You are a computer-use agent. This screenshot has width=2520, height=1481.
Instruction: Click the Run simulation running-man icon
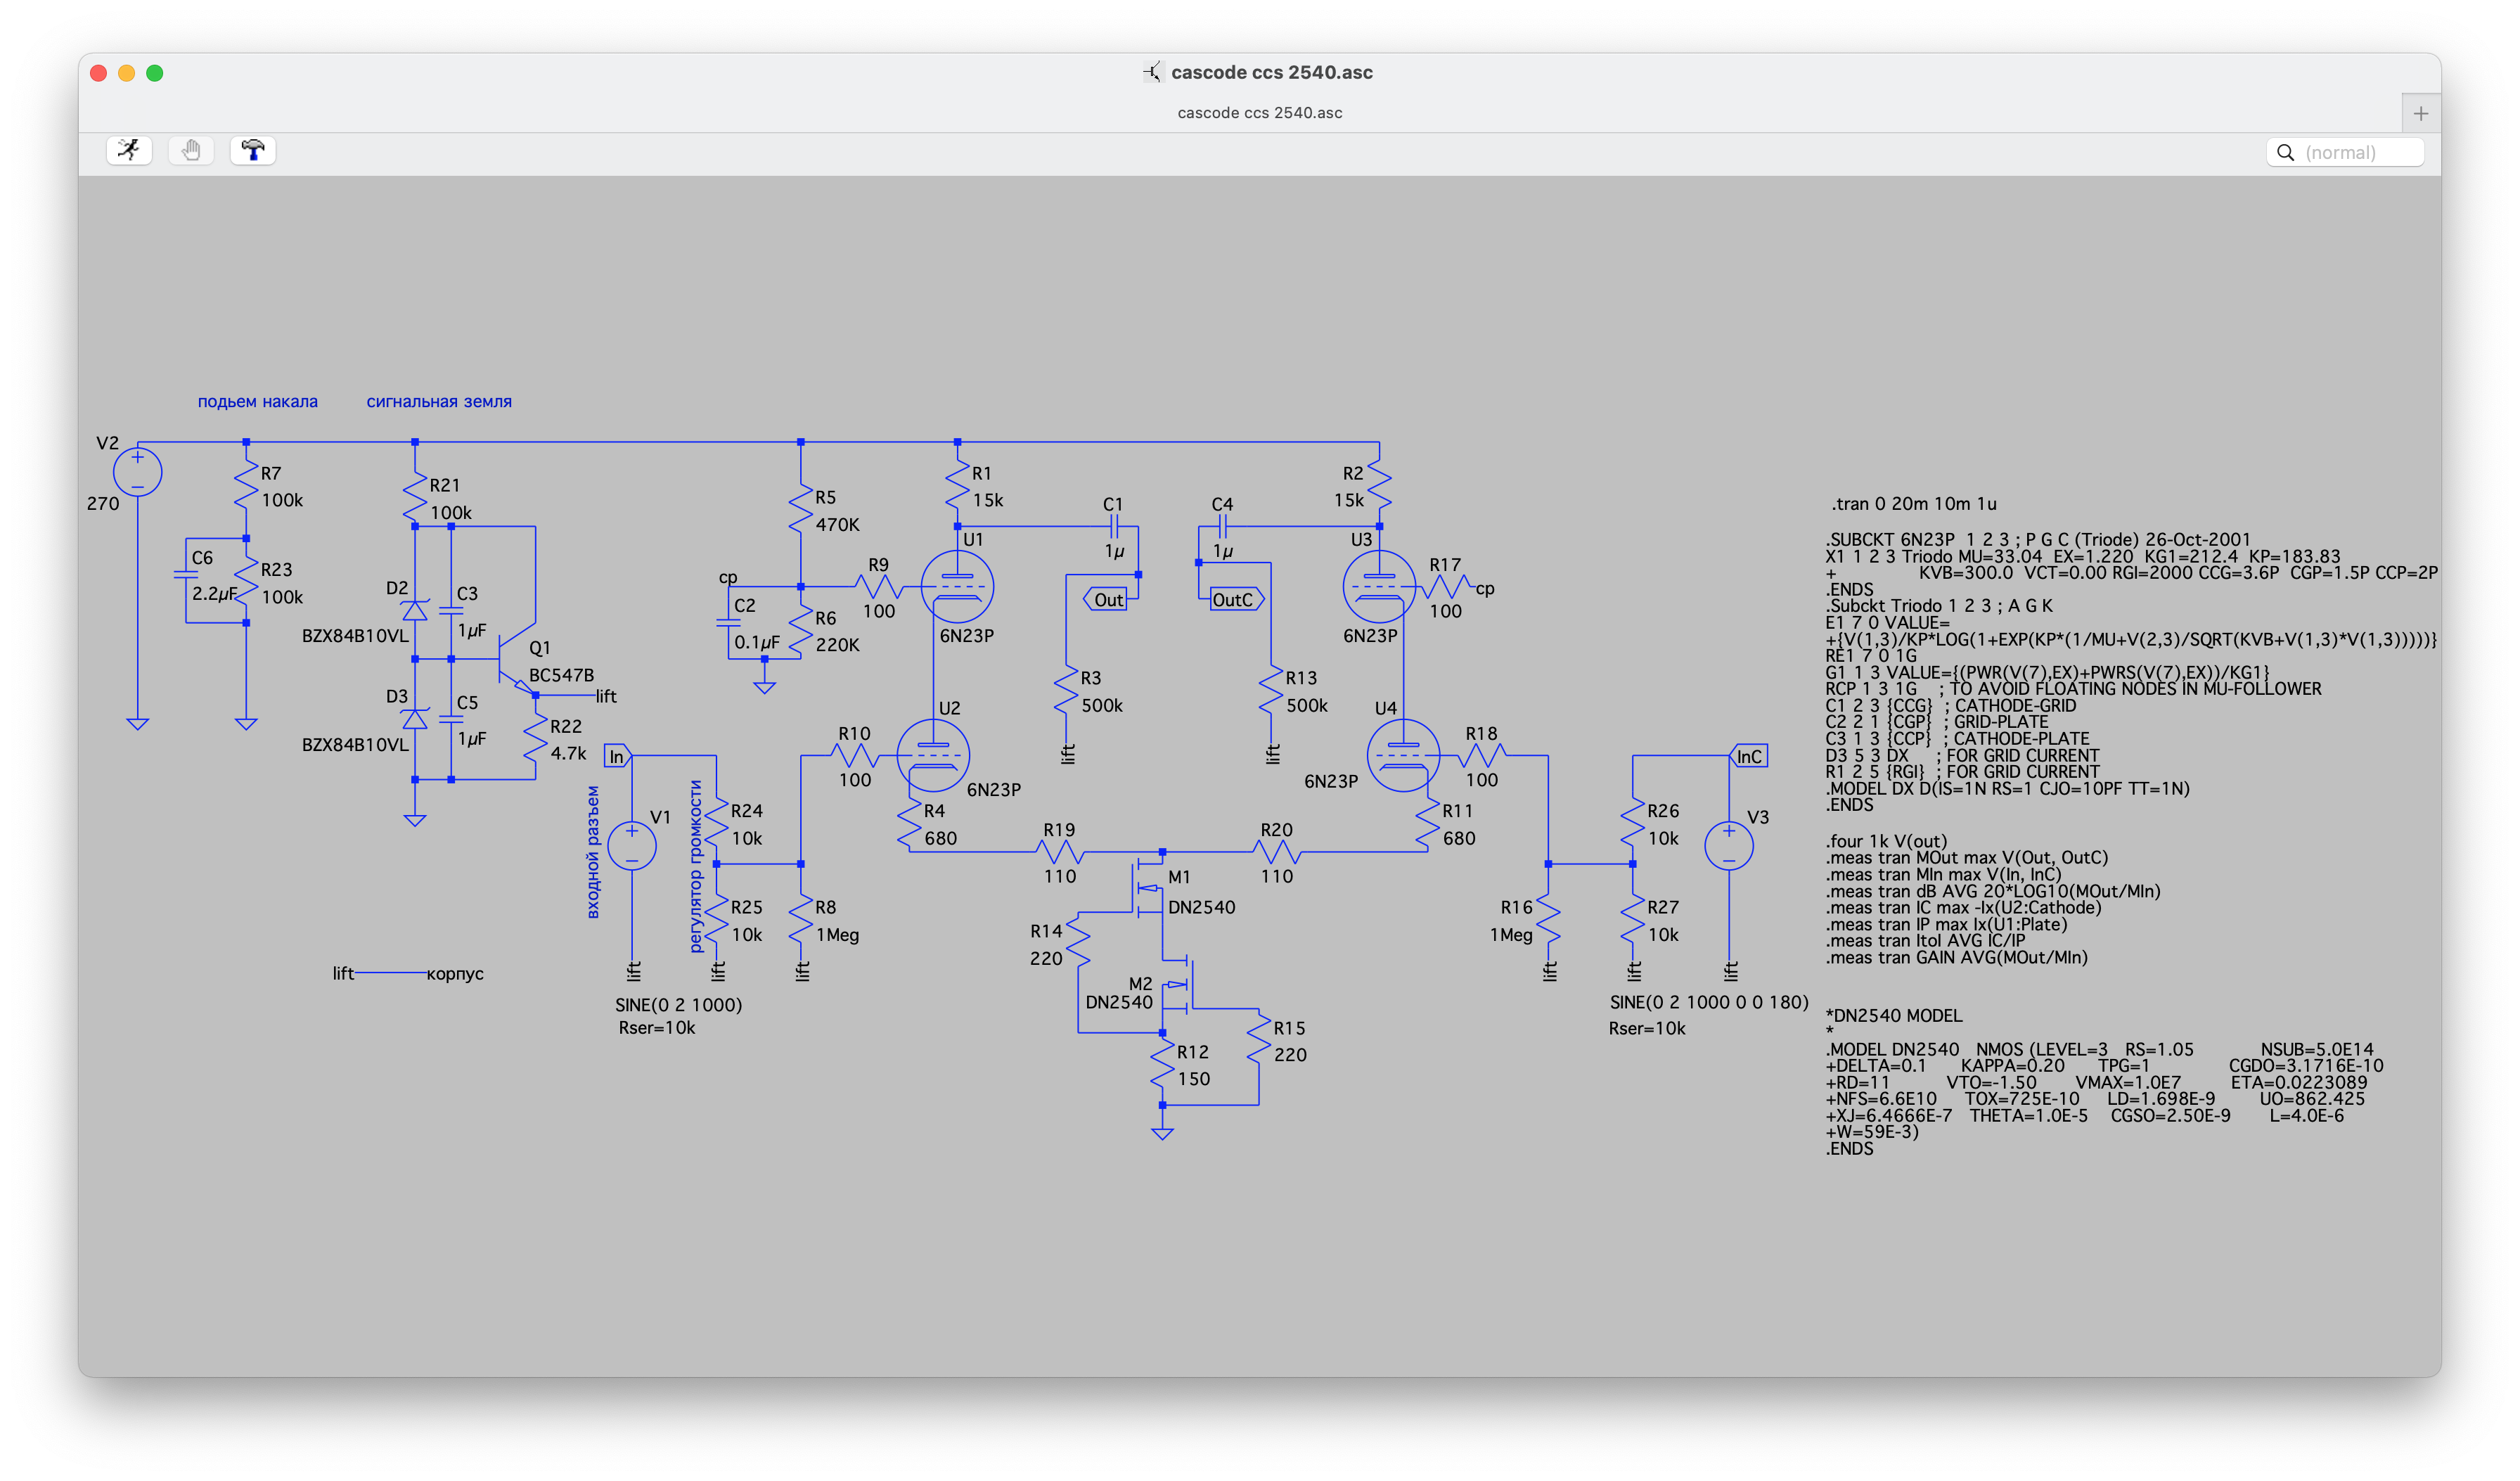coord(129,150)
